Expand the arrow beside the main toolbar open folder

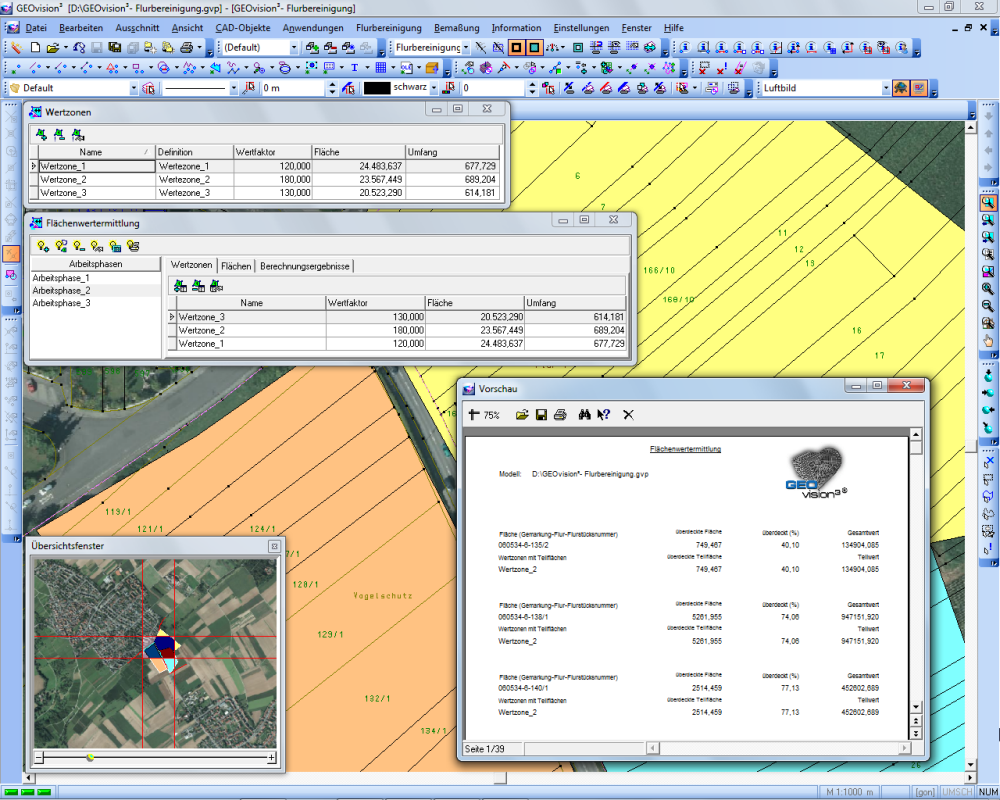(x=65, y=47)
